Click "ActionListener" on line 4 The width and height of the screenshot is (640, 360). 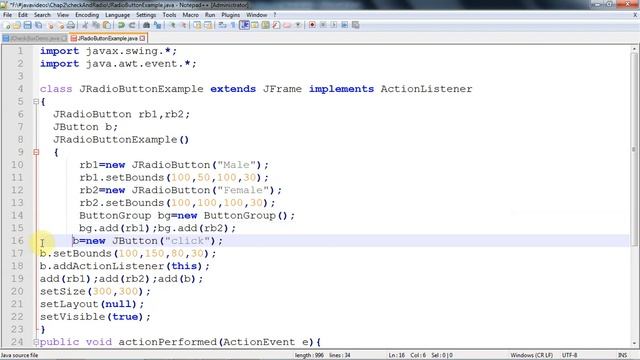(426, 89)
